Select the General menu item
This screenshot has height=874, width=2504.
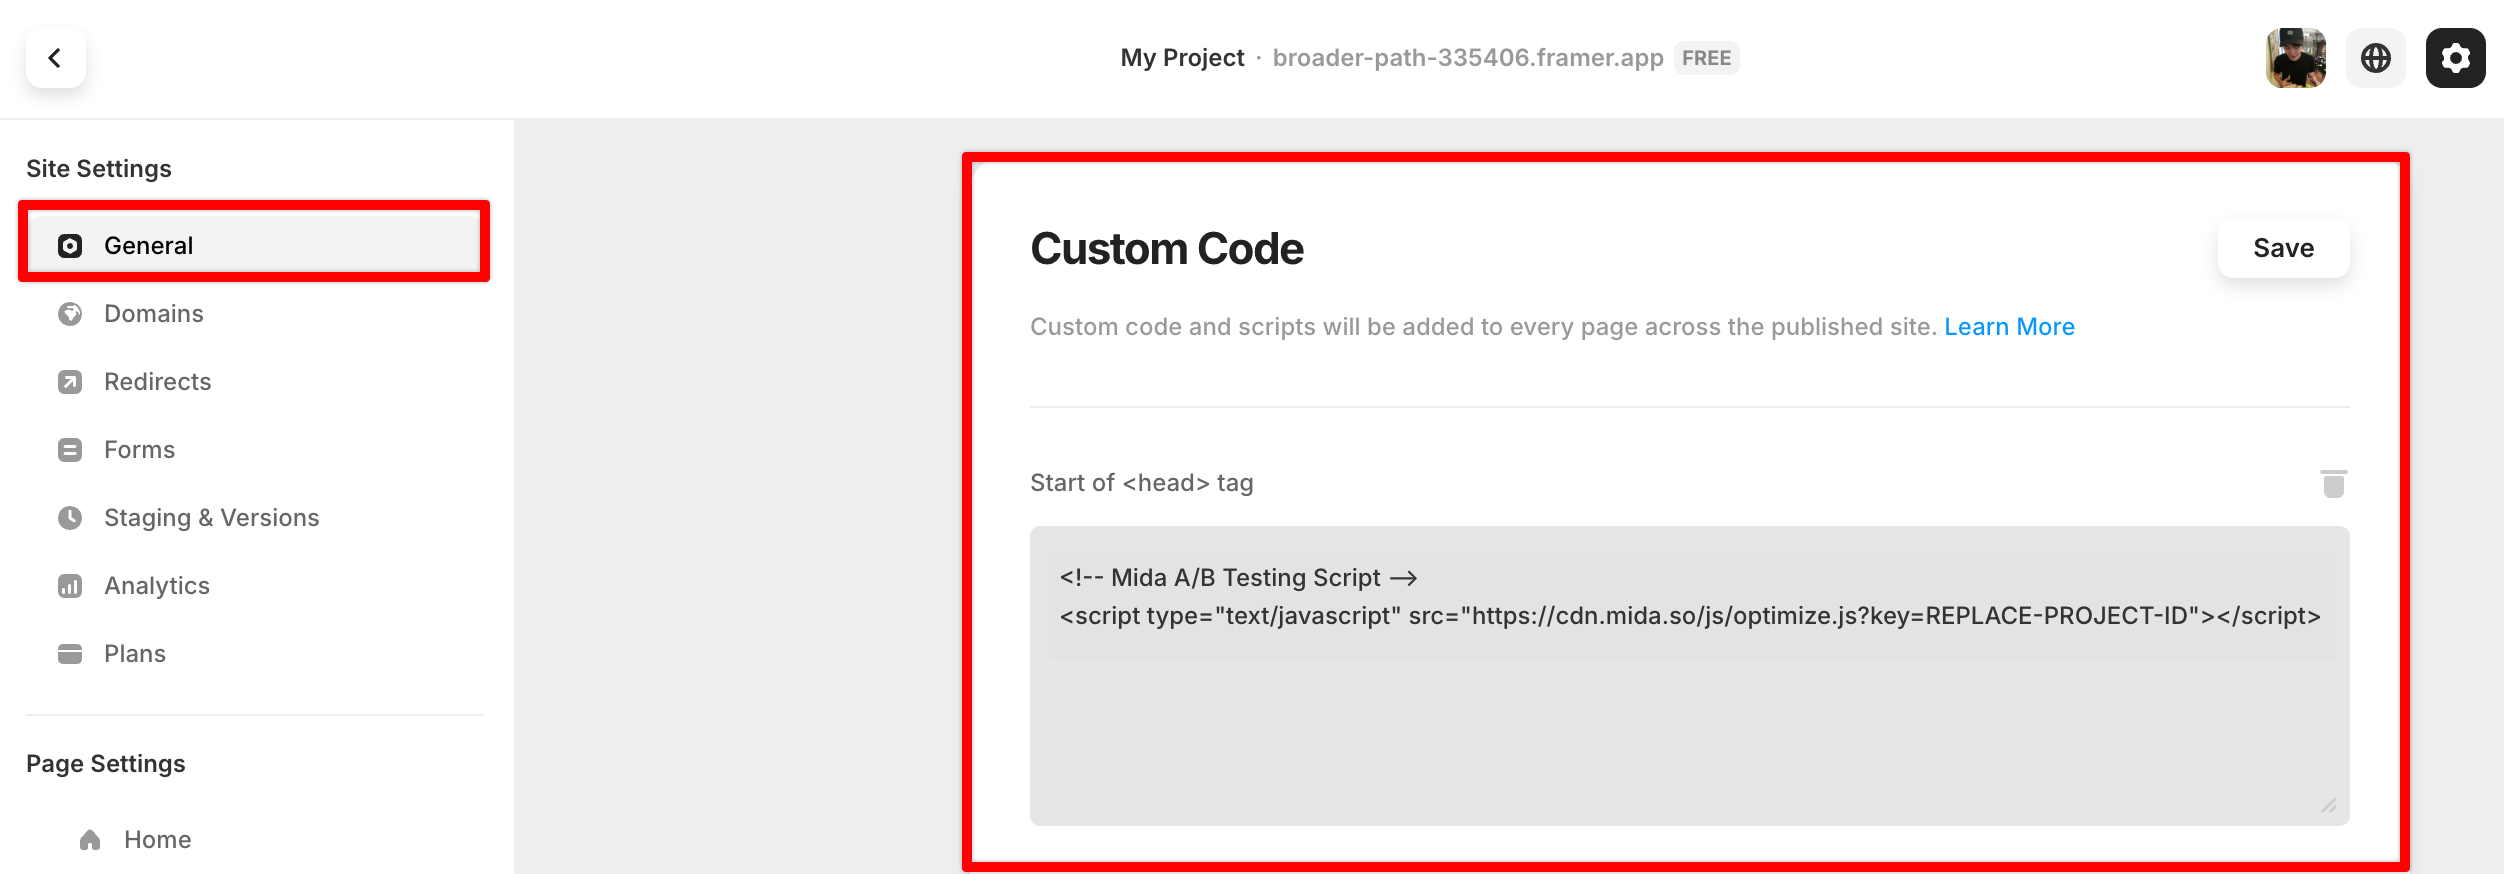254,245
